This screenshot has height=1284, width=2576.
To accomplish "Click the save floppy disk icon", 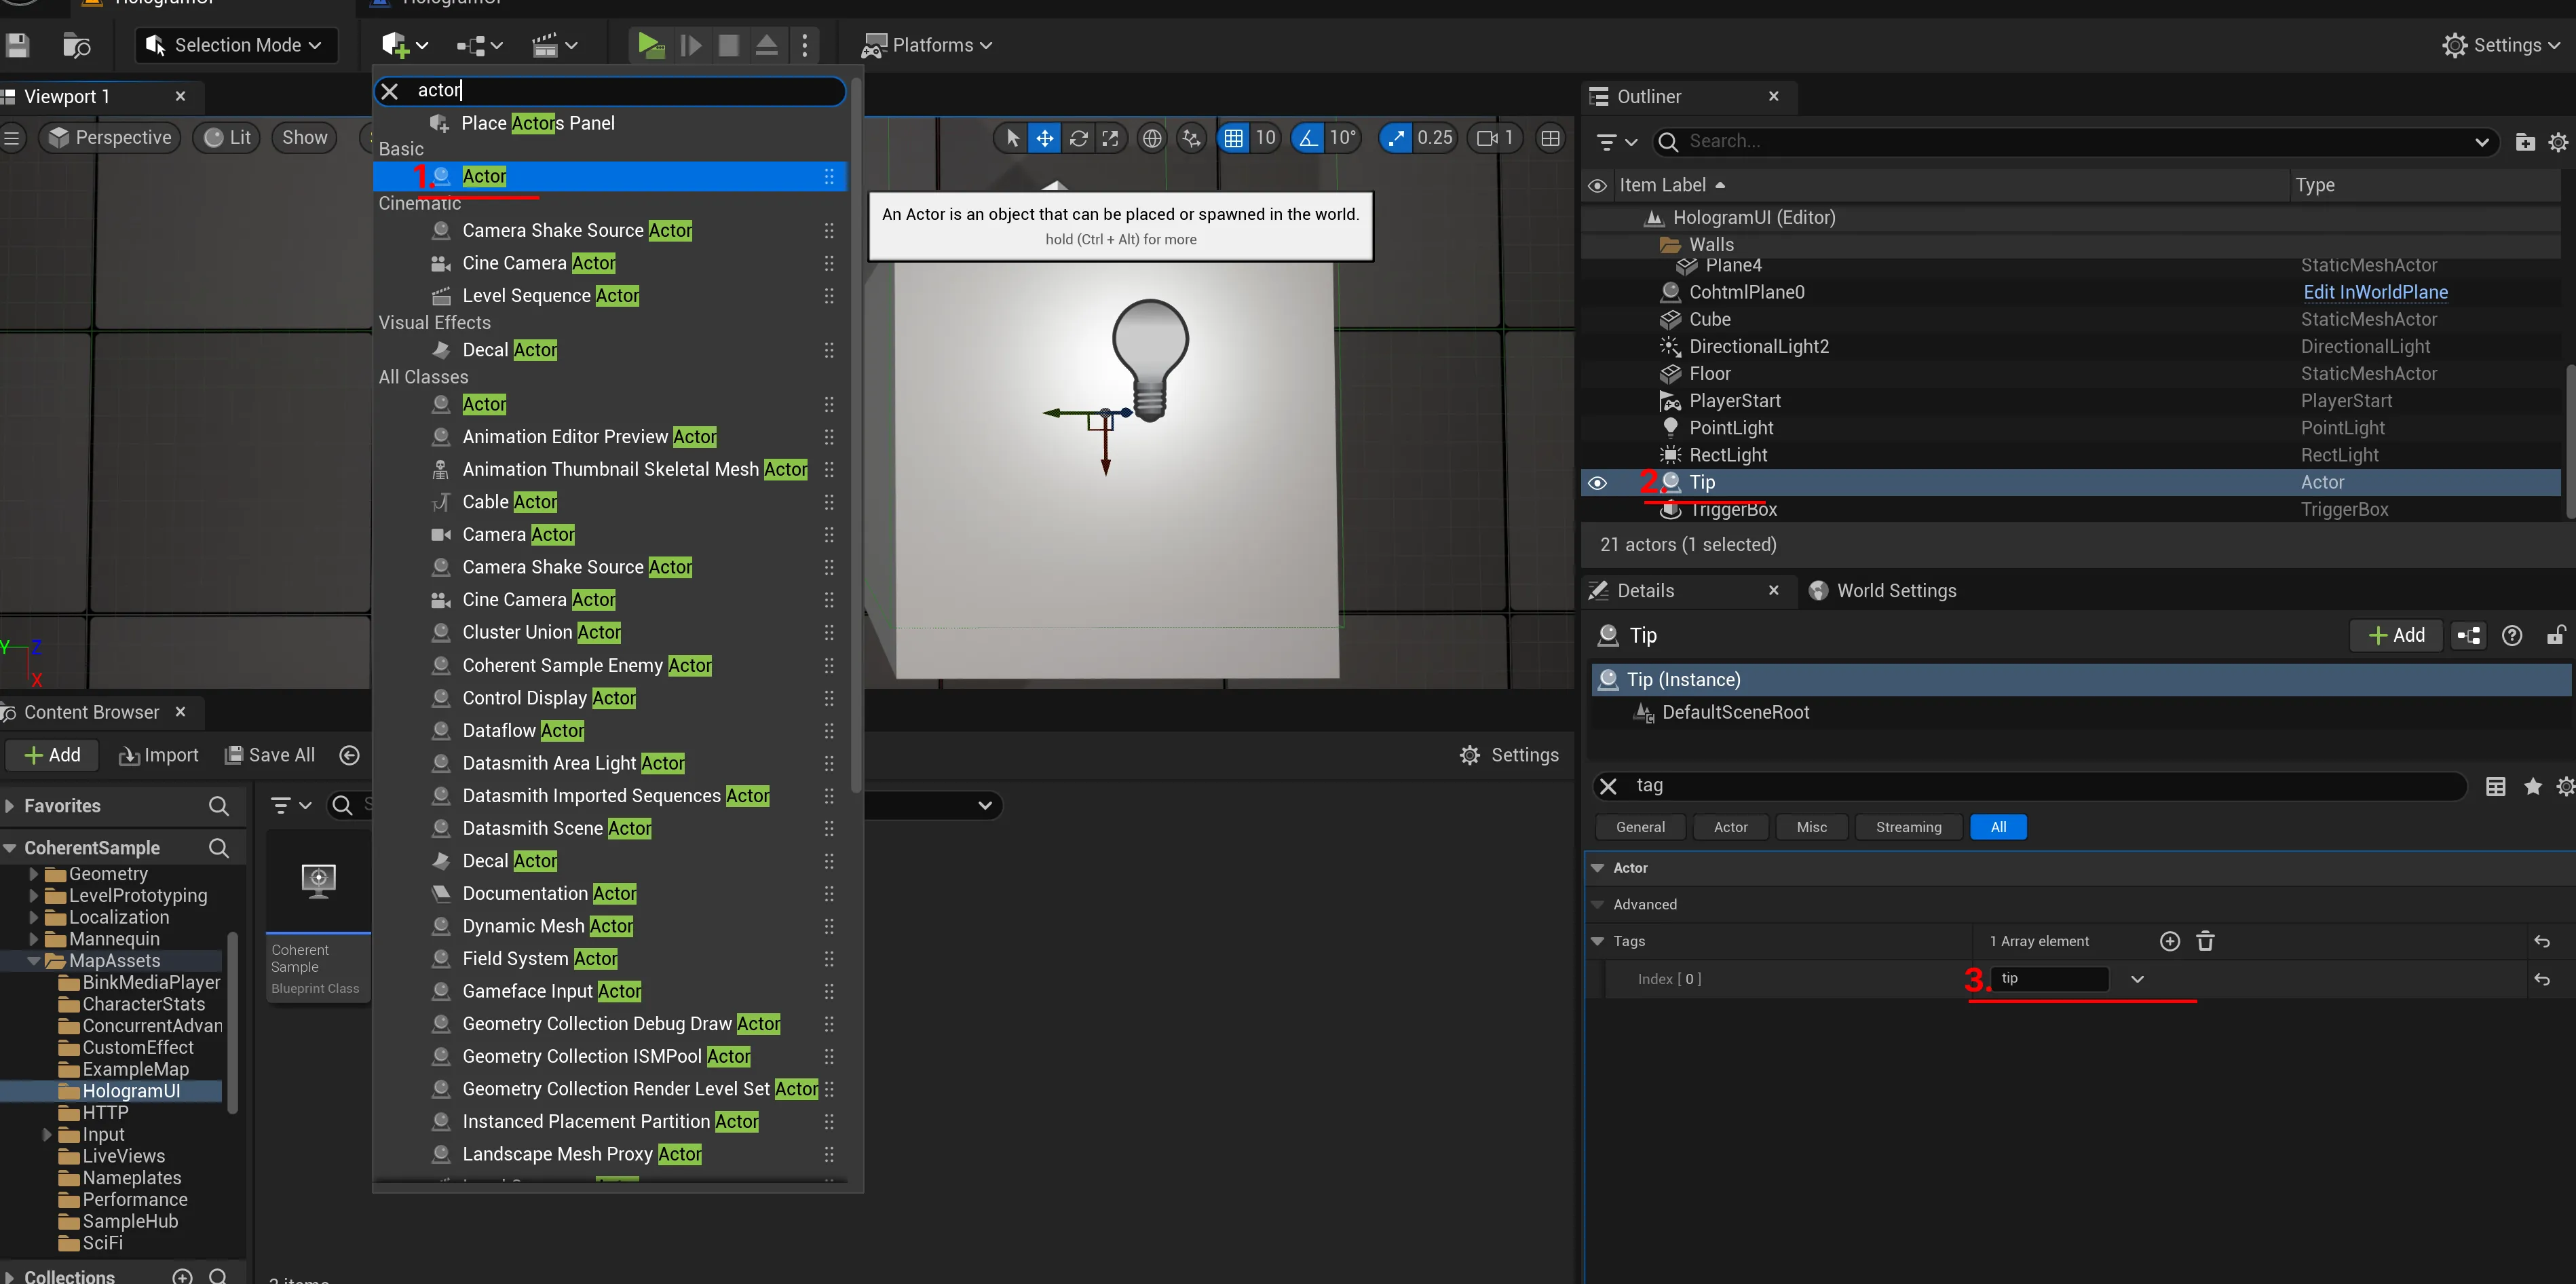I will [17, 45].
